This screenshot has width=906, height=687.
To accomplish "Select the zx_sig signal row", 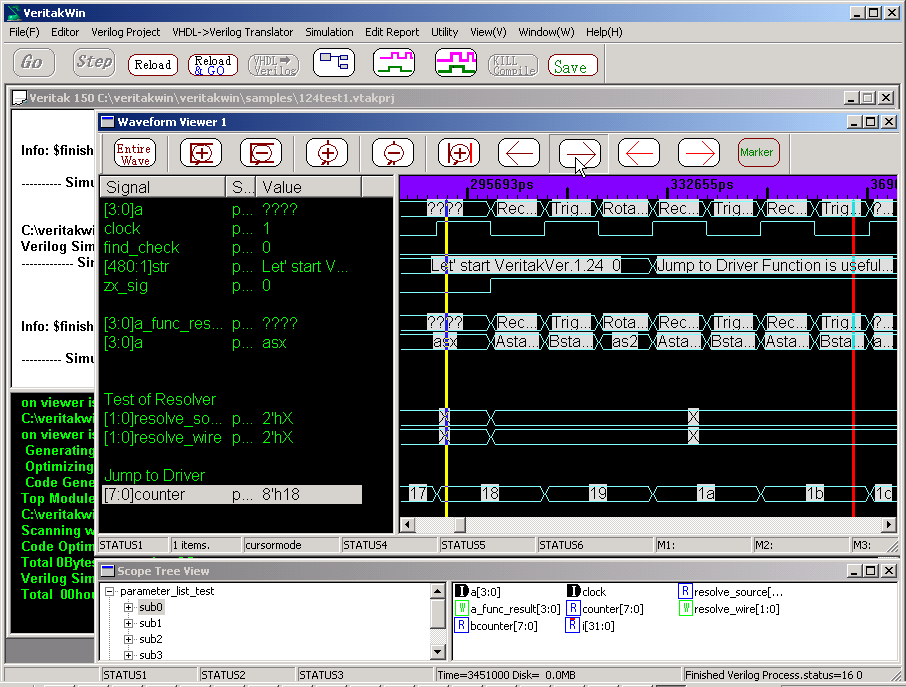I will [x=232, y=286].
